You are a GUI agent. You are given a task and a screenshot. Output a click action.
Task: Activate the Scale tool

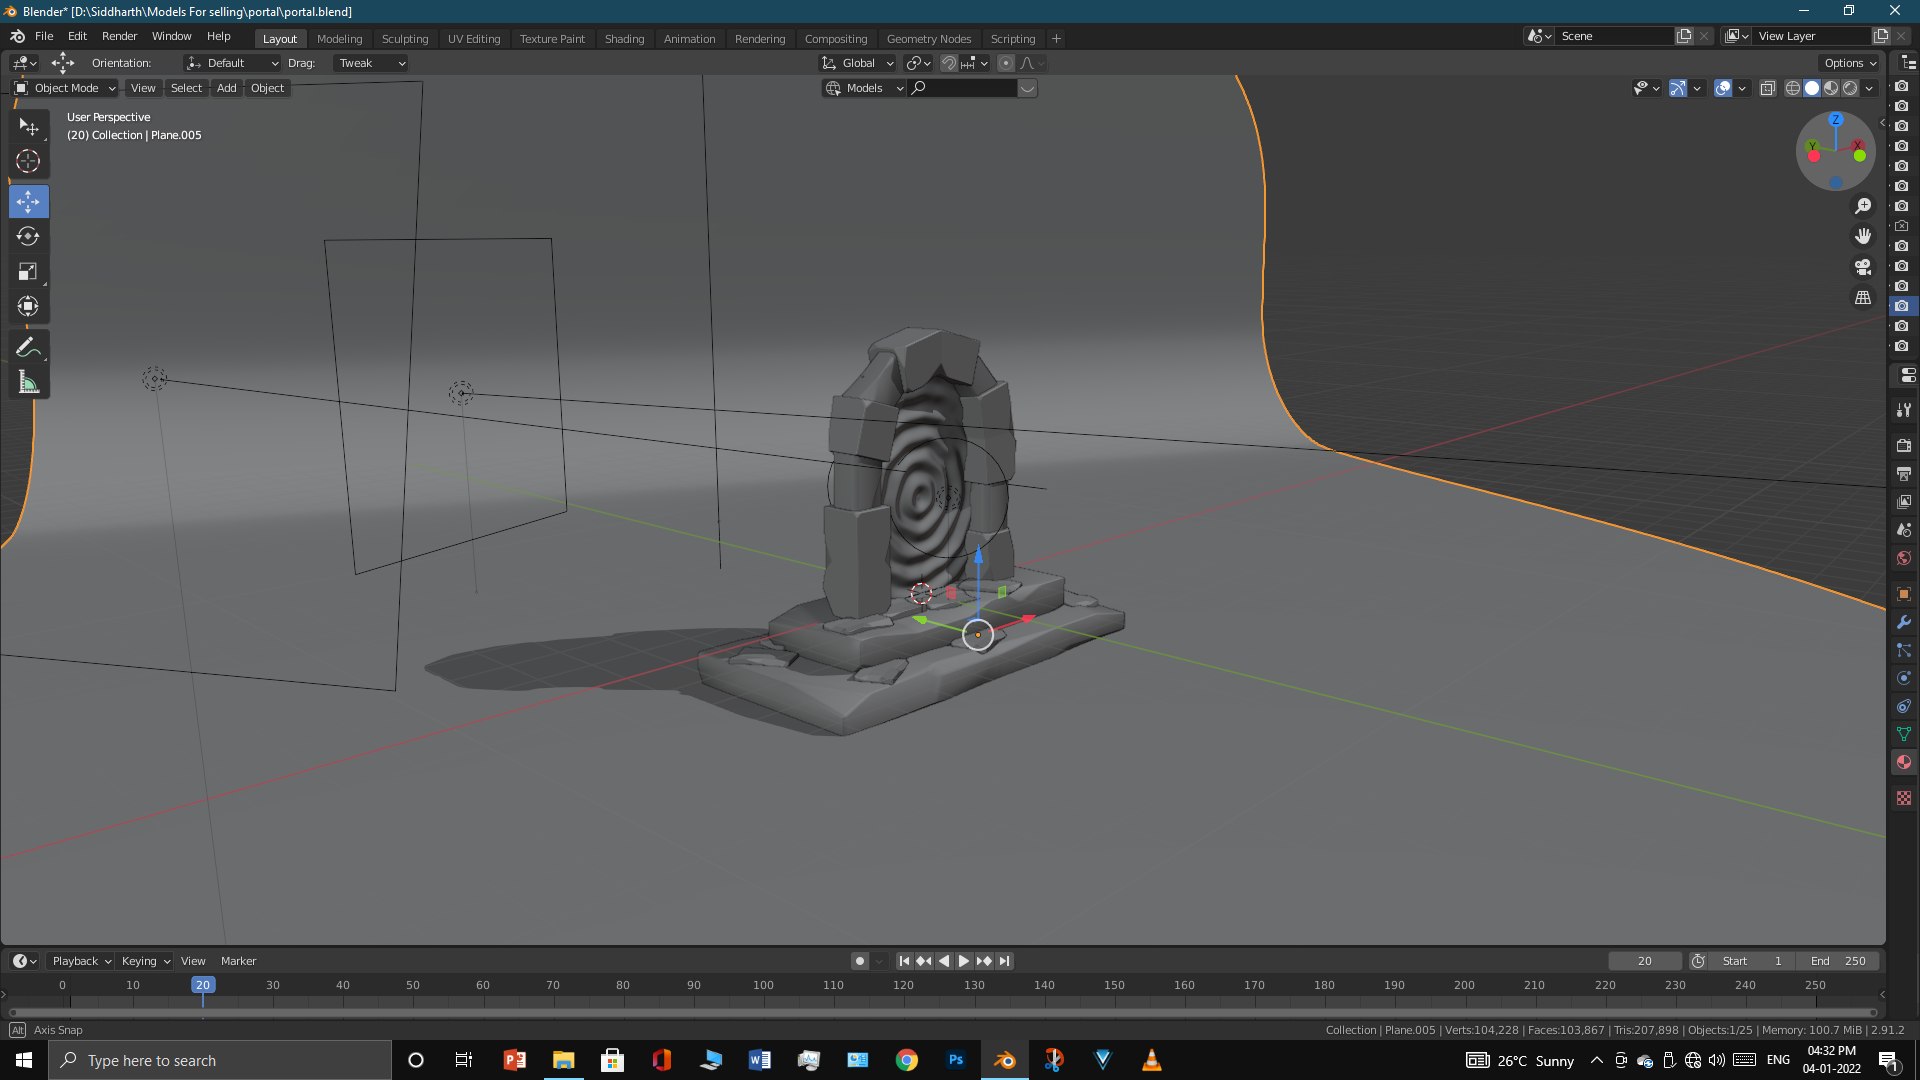pos(28,271)
